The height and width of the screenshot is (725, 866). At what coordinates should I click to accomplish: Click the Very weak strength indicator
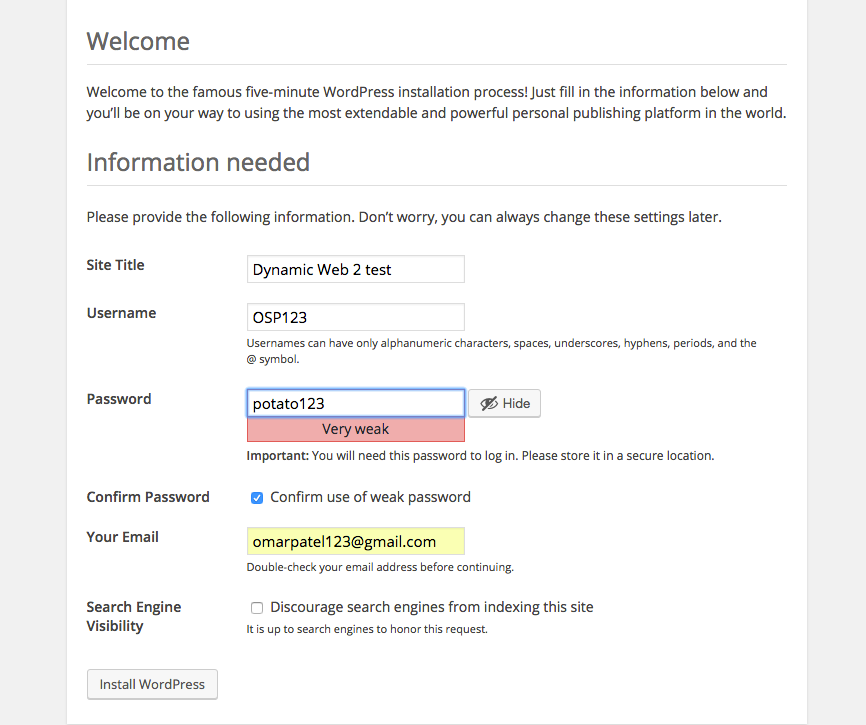[x=356, y=429]
